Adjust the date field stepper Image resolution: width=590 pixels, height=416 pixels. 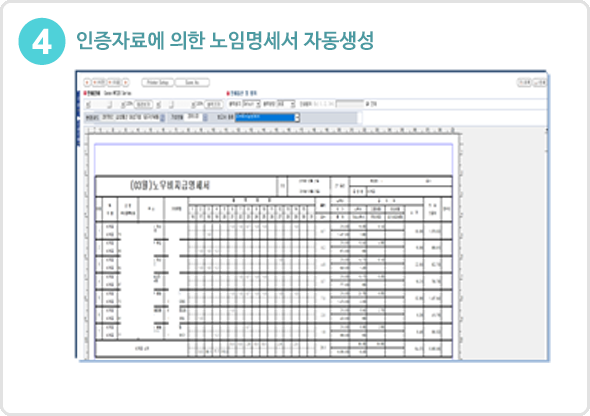(205, 118)
